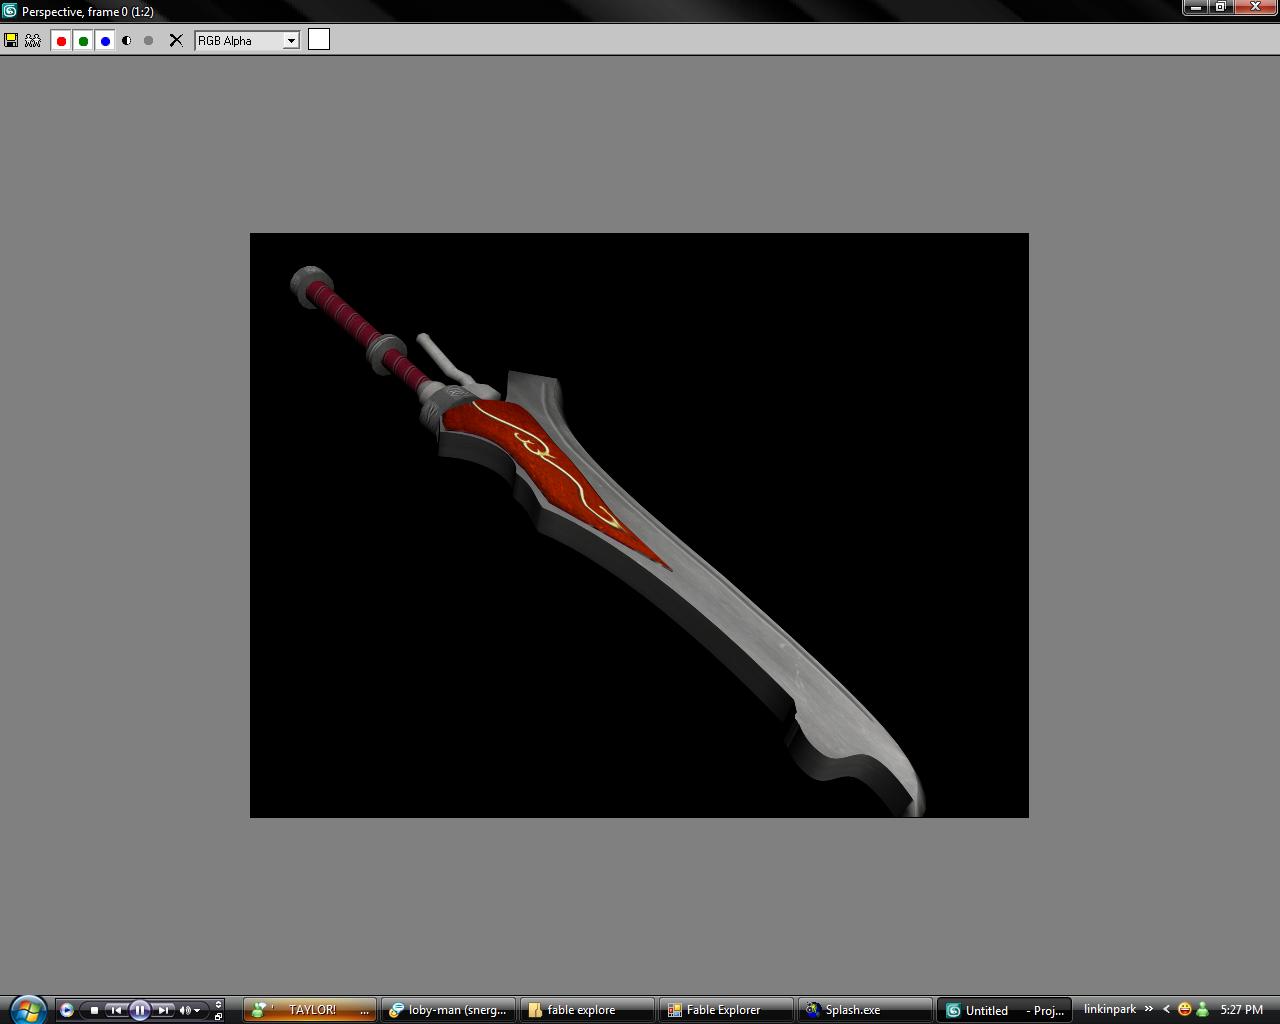Viewport: 1280px width, 1024px height.
Task: Expand the linkinpark toolbar chevron
Action: pos(1148,1009)
